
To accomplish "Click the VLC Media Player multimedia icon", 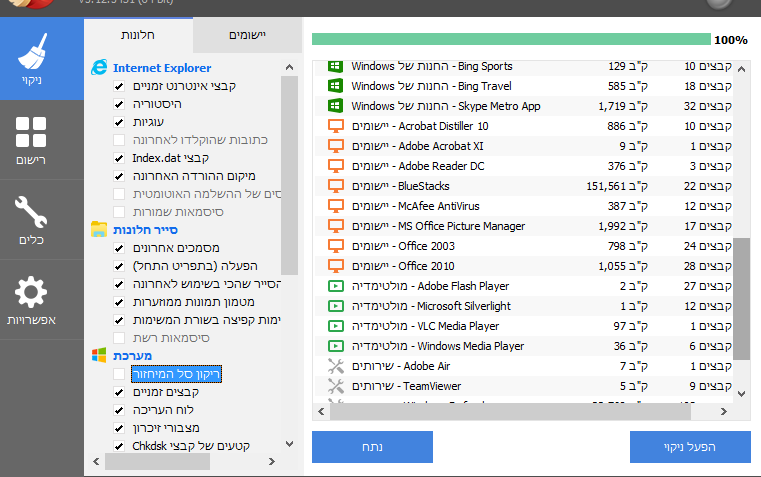I will tap(335, 326).
